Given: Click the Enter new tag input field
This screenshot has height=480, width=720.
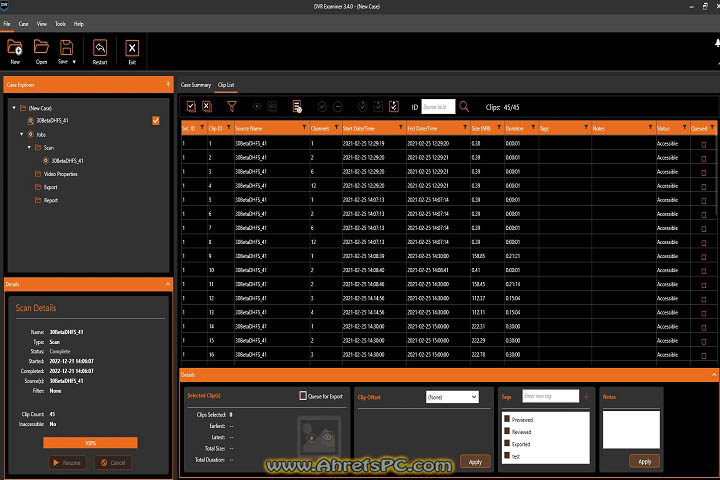Looking at the screenshot, I should point(551,396).
